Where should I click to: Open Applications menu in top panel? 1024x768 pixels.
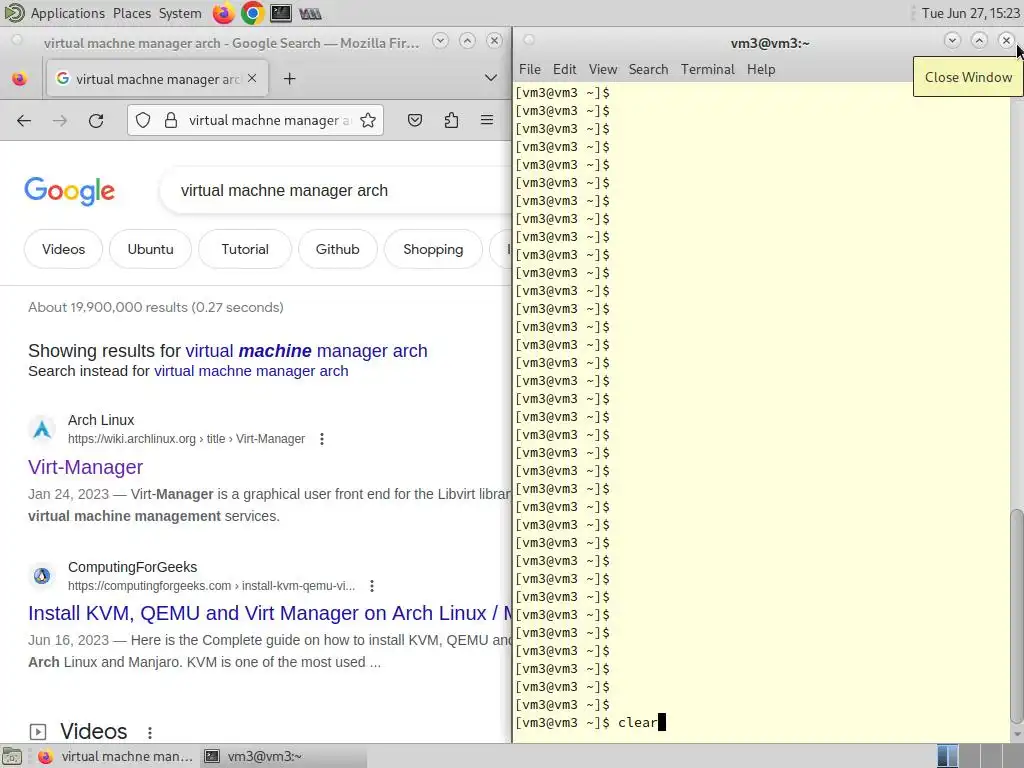67,13
